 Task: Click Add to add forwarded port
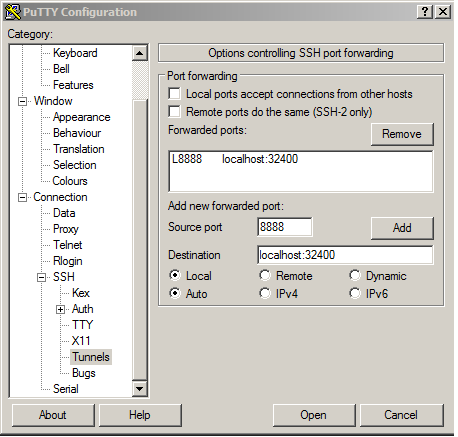coord(402,228)
